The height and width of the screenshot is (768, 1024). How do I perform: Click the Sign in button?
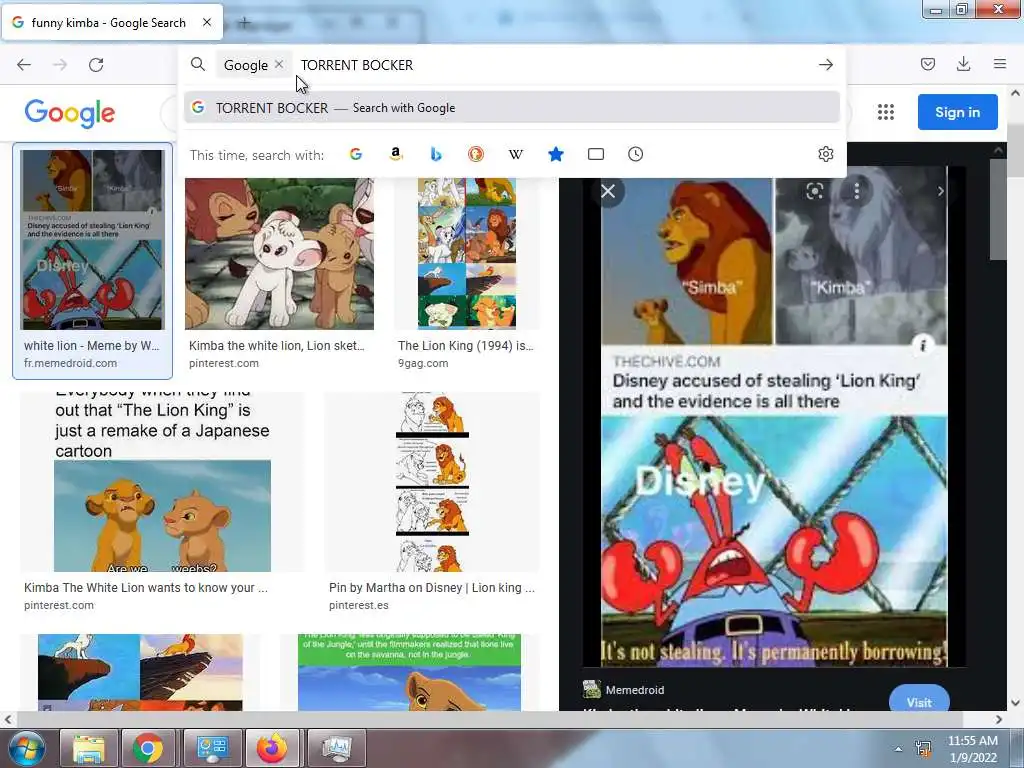pos(957,112)
